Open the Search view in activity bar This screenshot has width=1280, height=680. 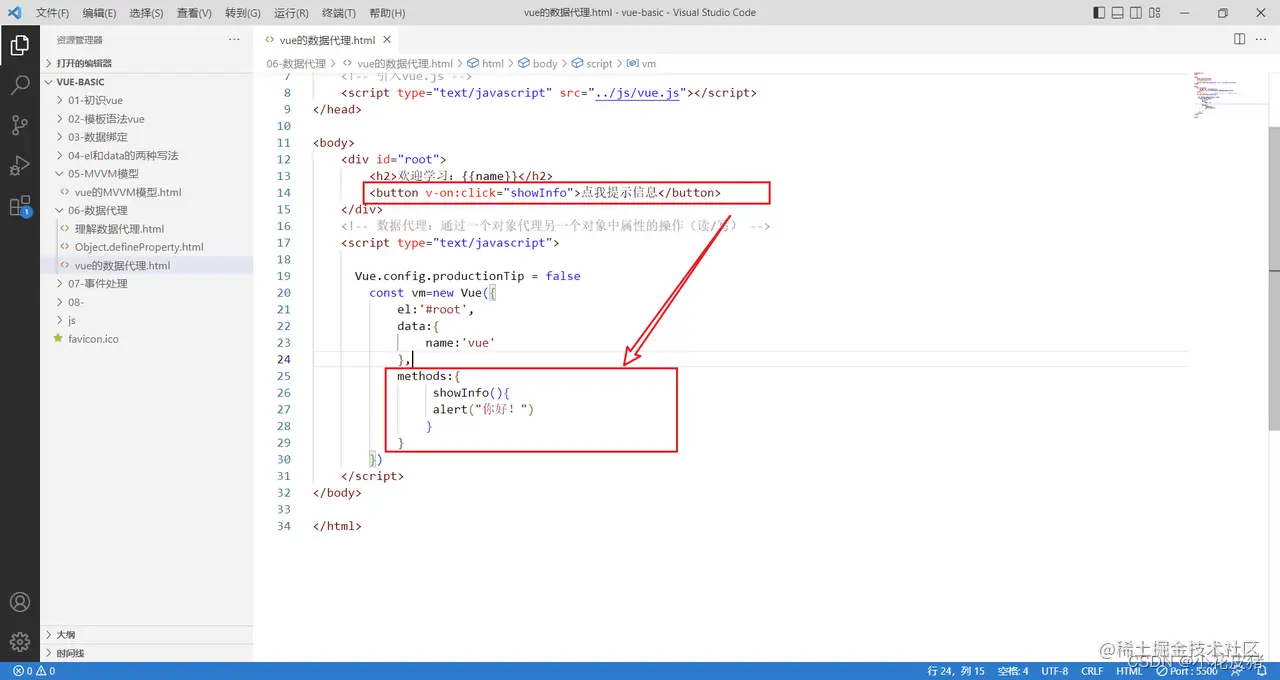click(19, 85)
